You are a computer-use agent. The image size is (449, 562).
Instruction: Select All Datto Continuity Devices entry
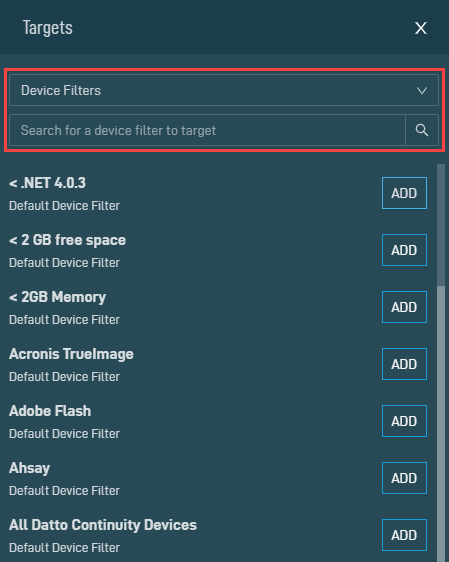(103, 525)
